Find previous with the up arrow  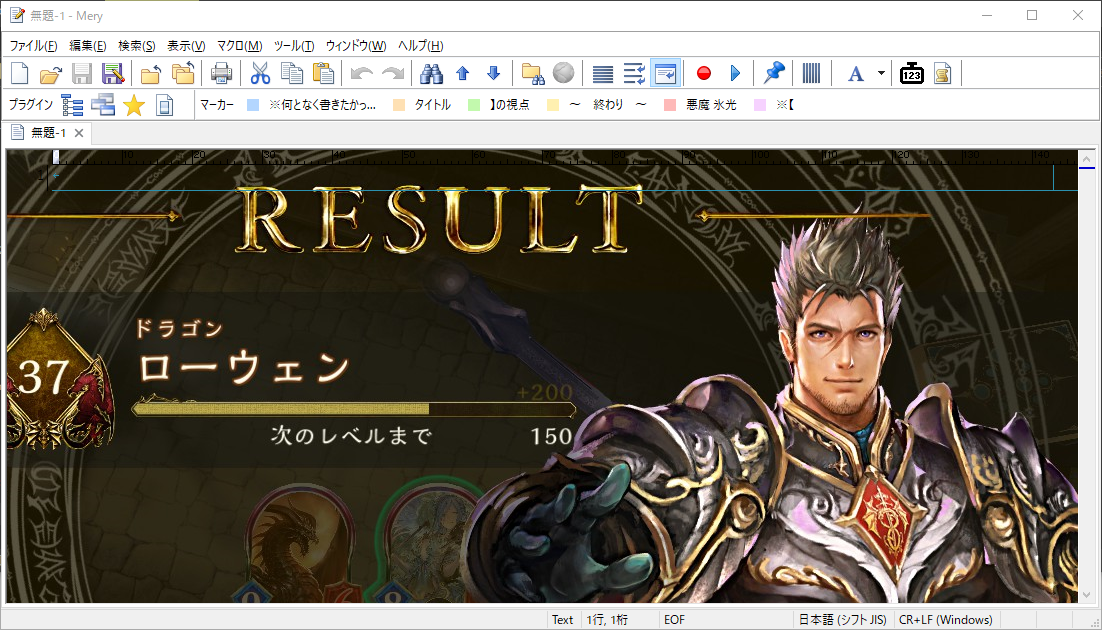462,73
